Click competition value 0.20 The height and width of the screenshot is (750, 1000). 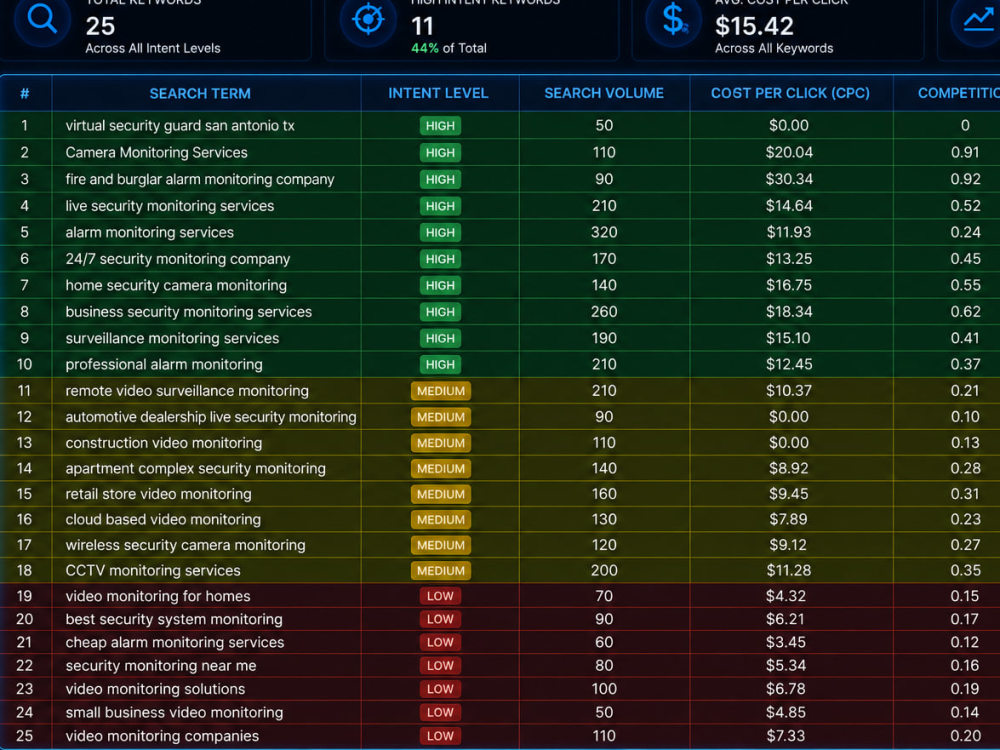tap(965, 736)
